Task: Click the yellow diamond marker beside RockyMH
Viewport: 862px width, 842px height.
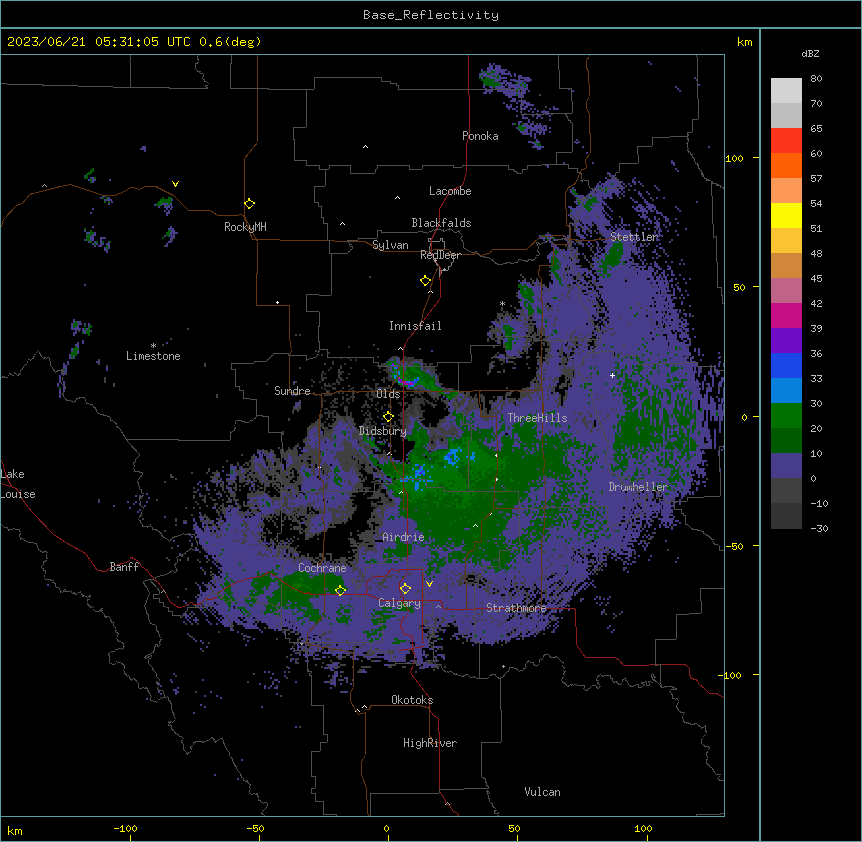Action: [x=249, y=204]
